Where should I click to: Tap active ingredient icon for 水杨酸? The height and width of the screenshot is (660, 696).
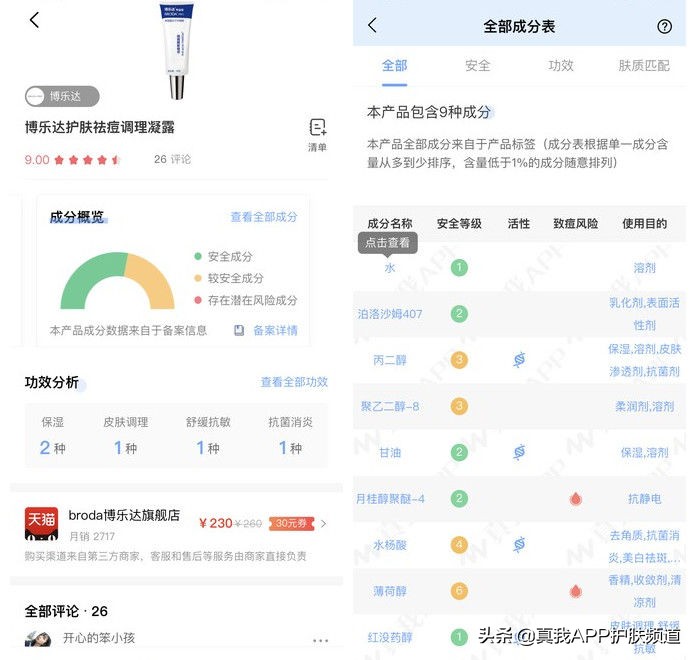[519, 545]
